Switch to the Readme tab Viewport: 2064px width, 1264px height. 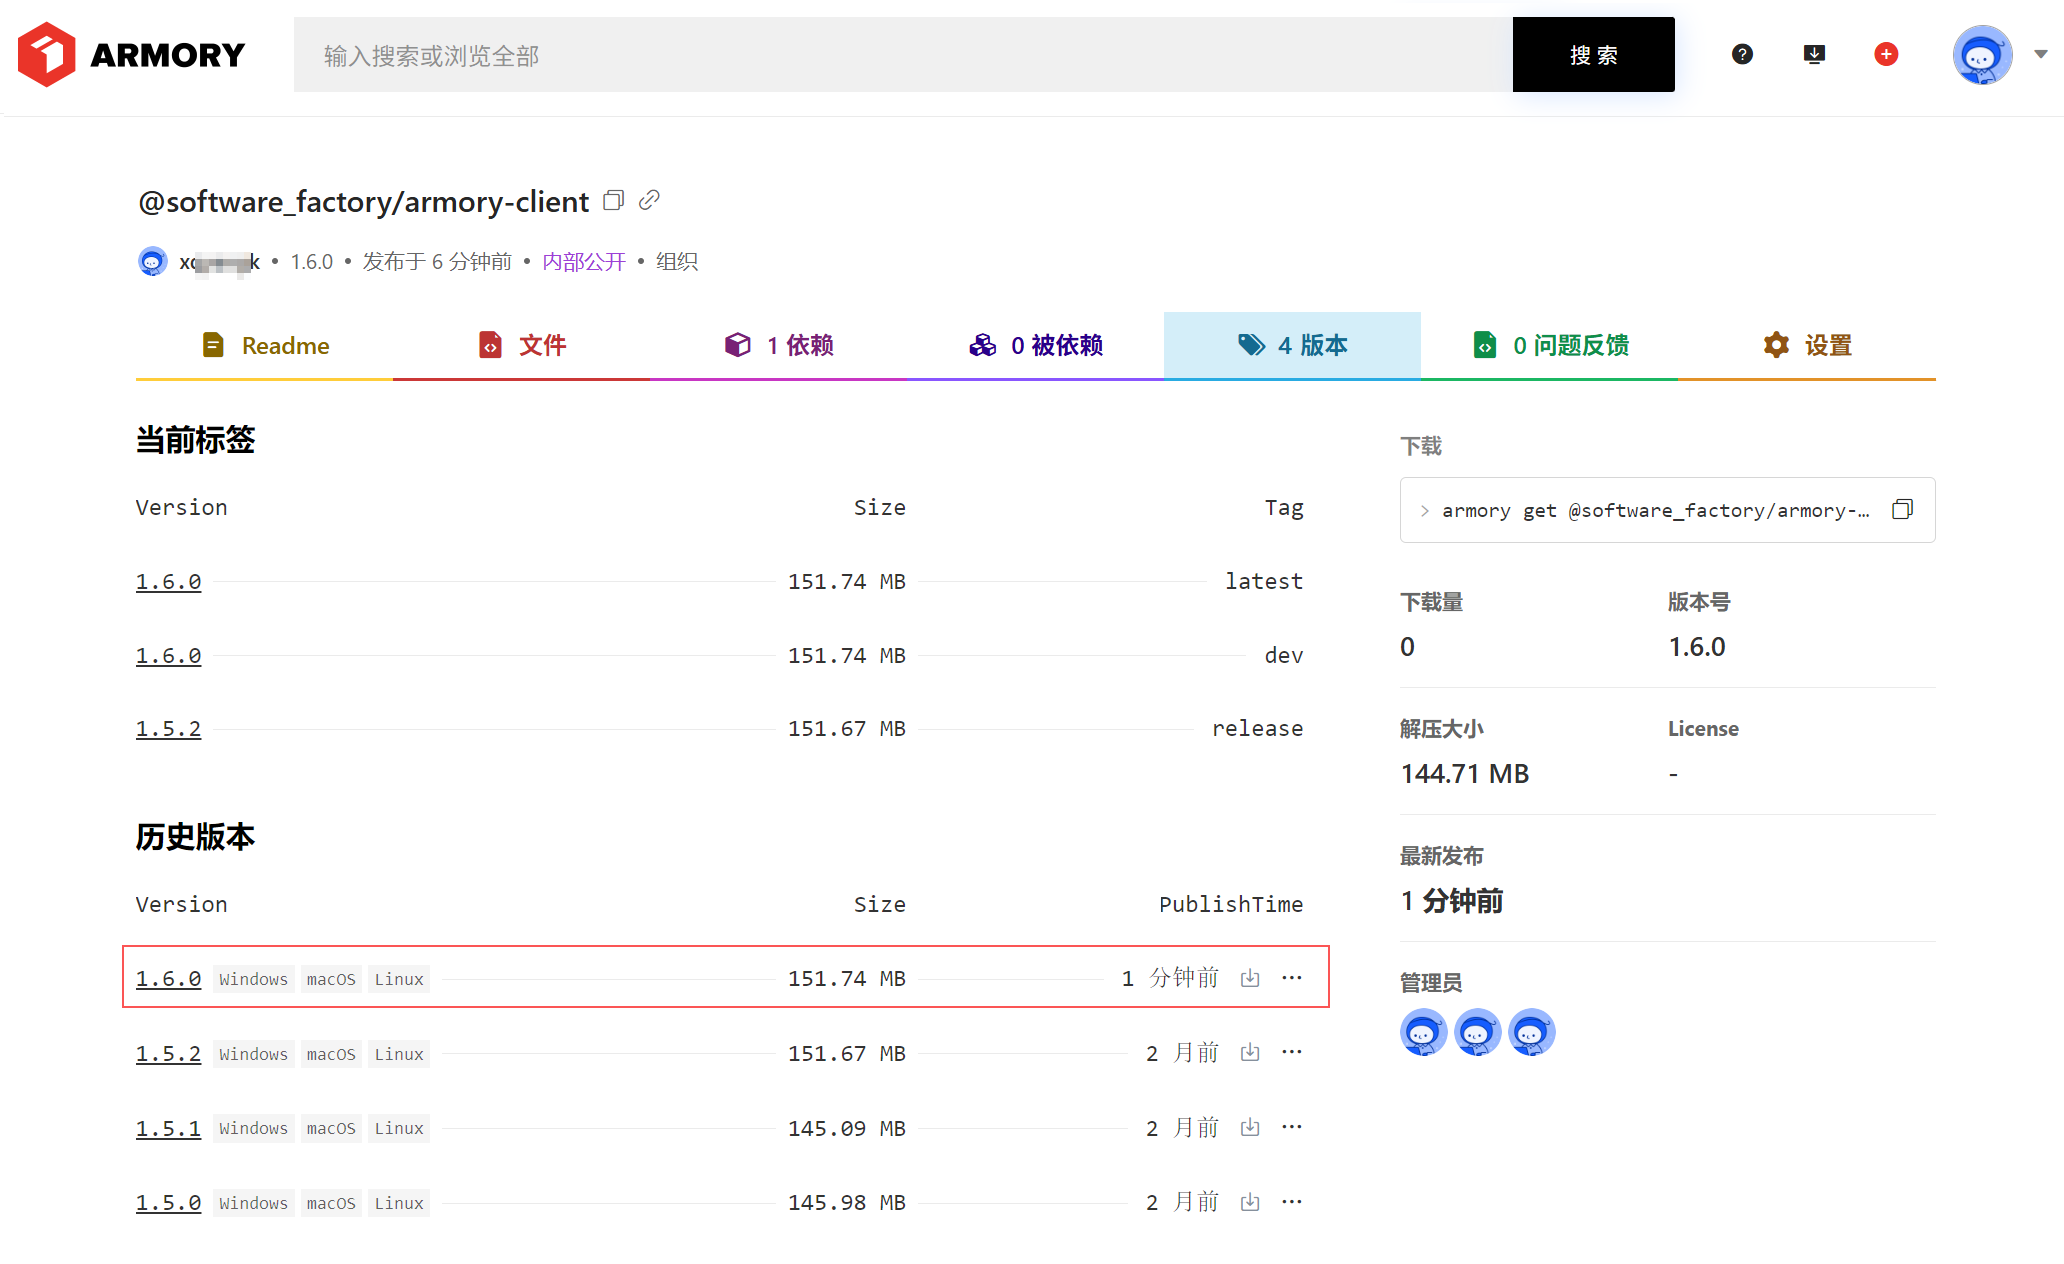(x=265, y=346)
